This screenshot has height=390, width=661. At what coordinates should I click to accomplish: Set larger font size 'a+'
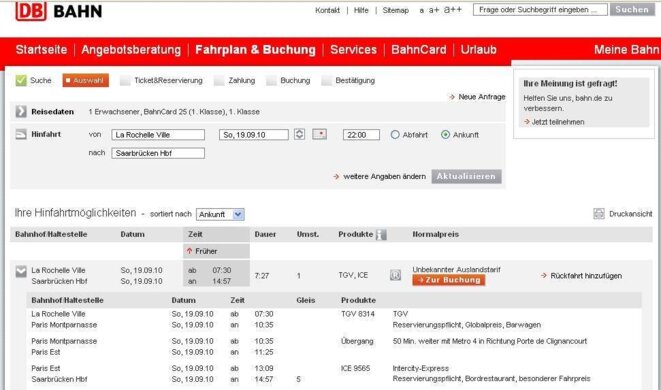[x=434, y=10]
